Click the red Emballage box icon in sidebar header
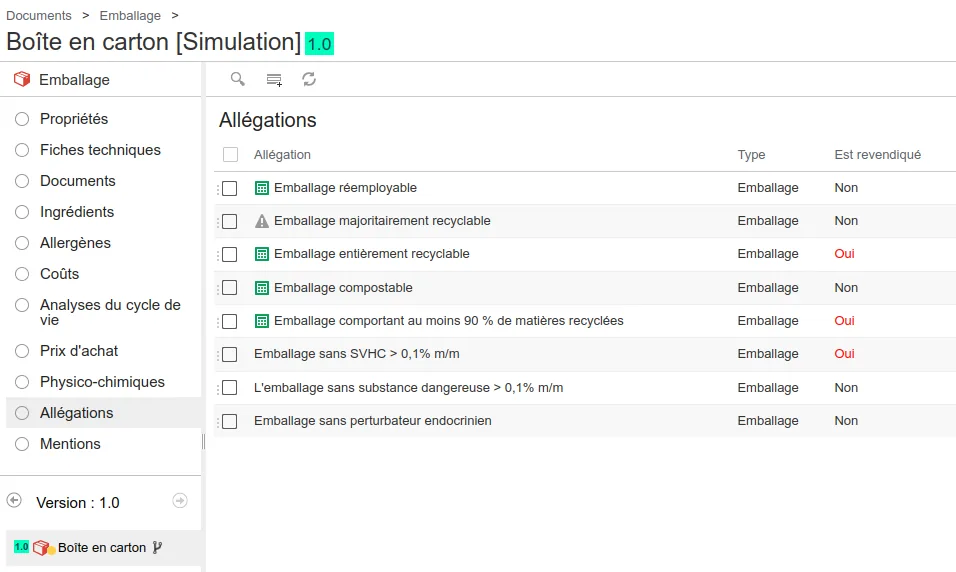 (22, 79)
